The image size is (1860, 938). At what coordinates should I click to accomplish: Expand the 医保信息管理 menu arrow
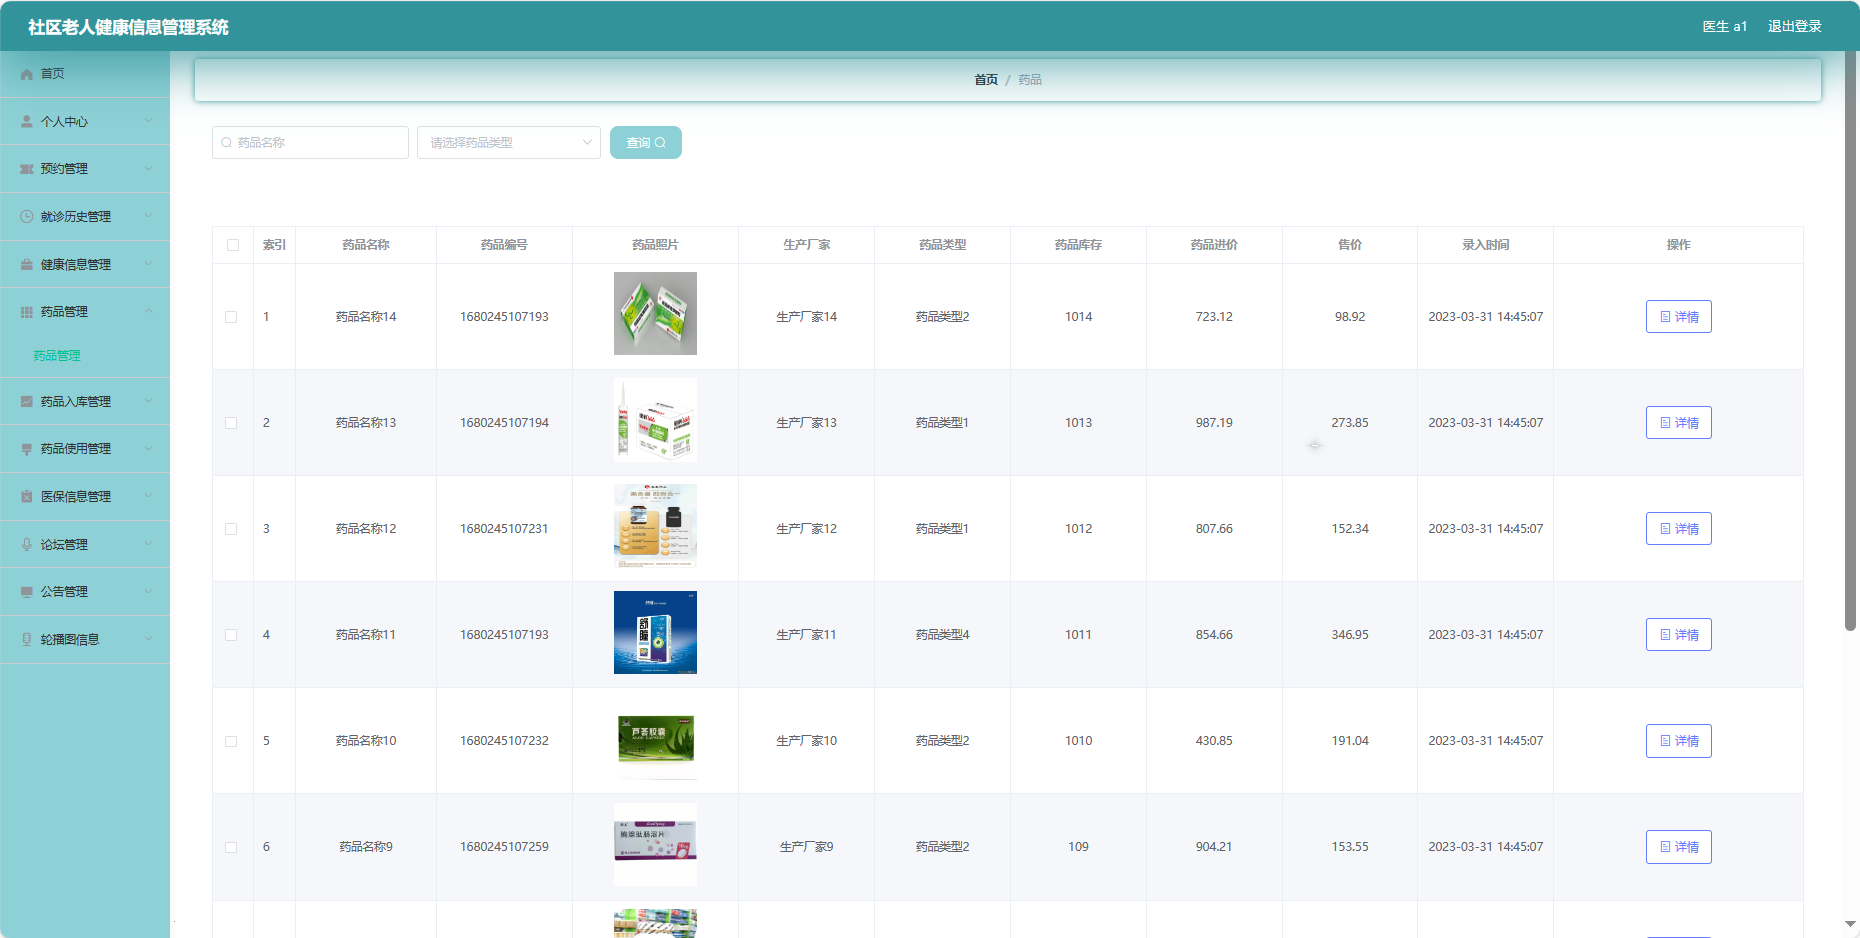click(x=149, y=496)
